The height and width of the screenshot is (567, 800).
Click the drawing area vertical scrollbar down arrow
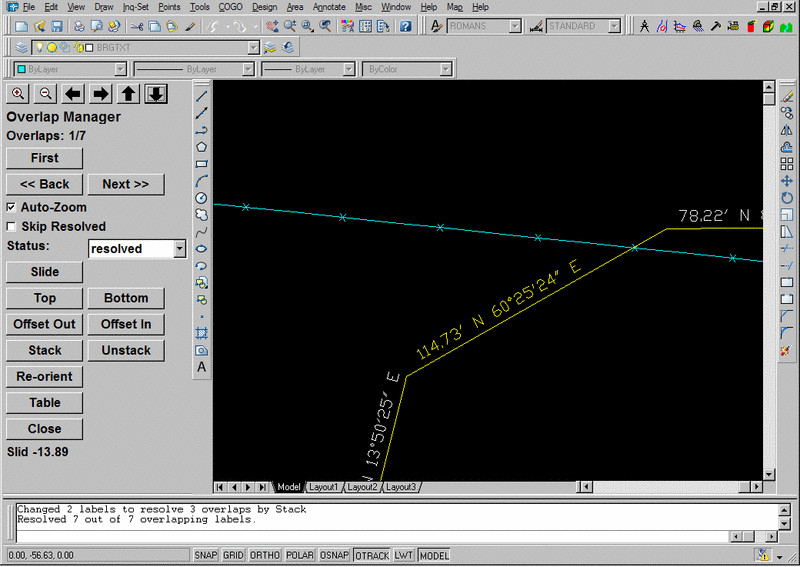769,475
